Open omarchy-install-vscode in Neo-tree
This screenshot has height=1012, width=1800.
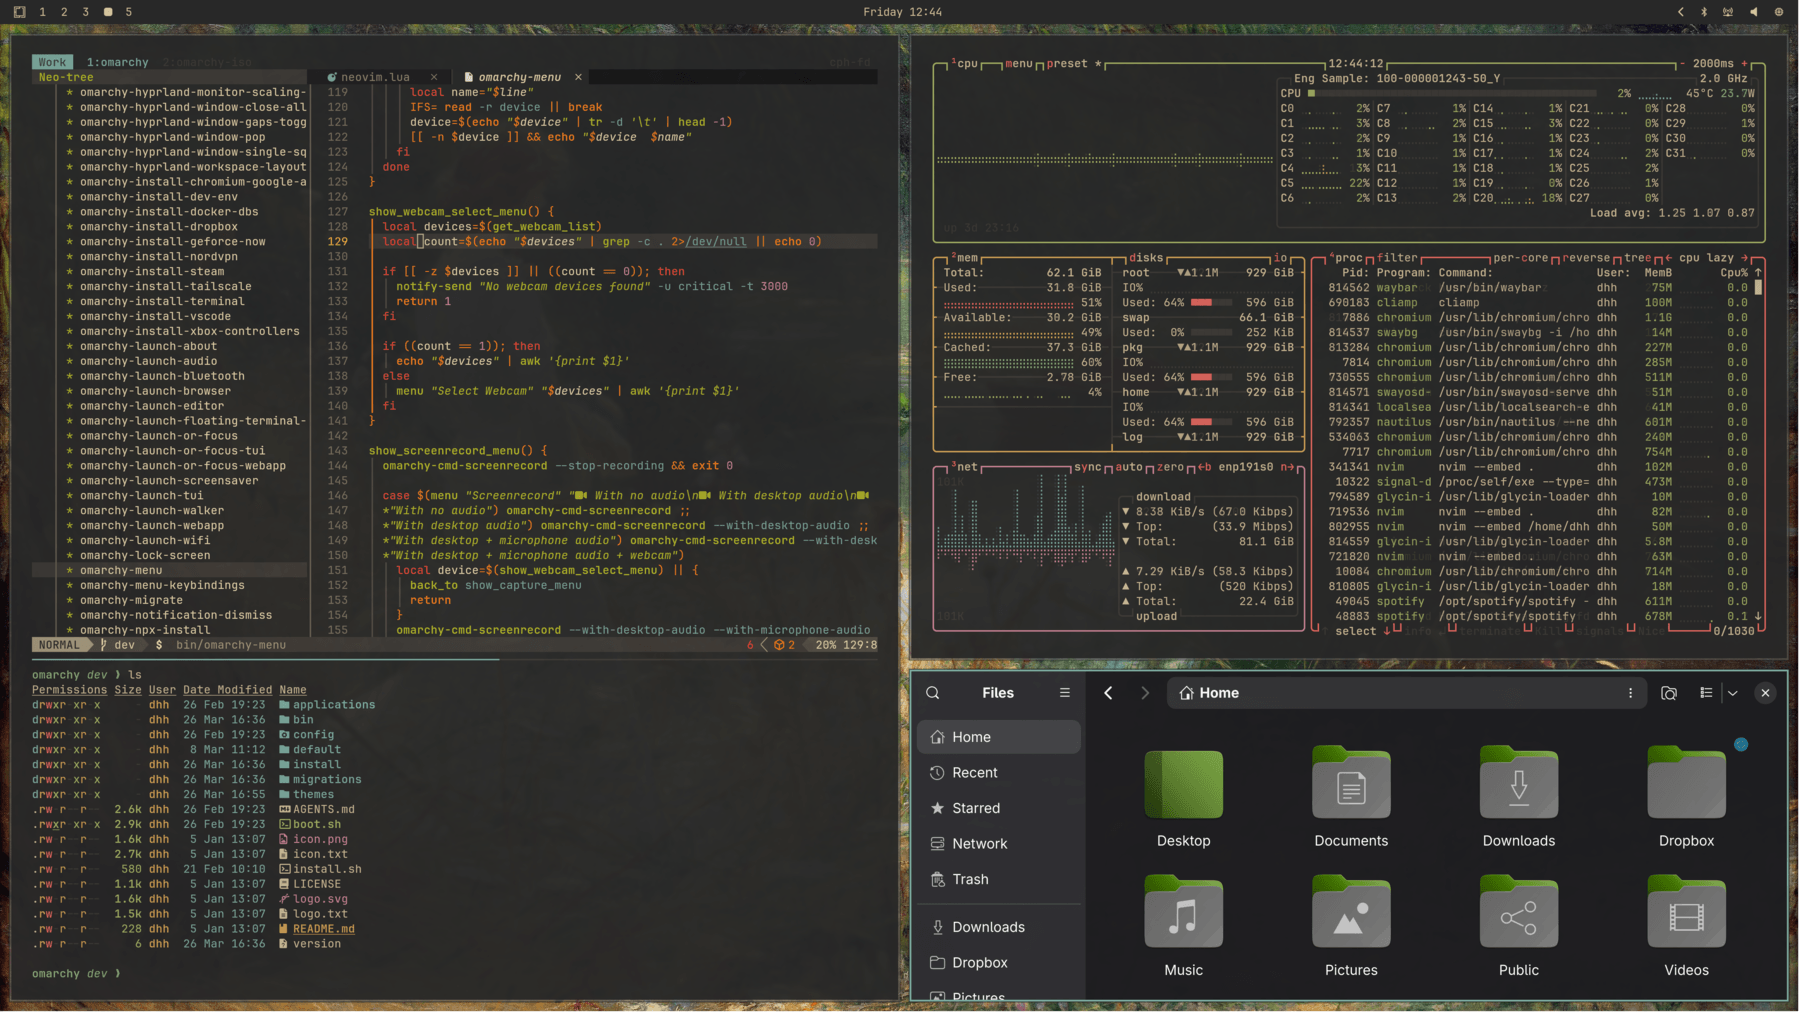(155, 316)
